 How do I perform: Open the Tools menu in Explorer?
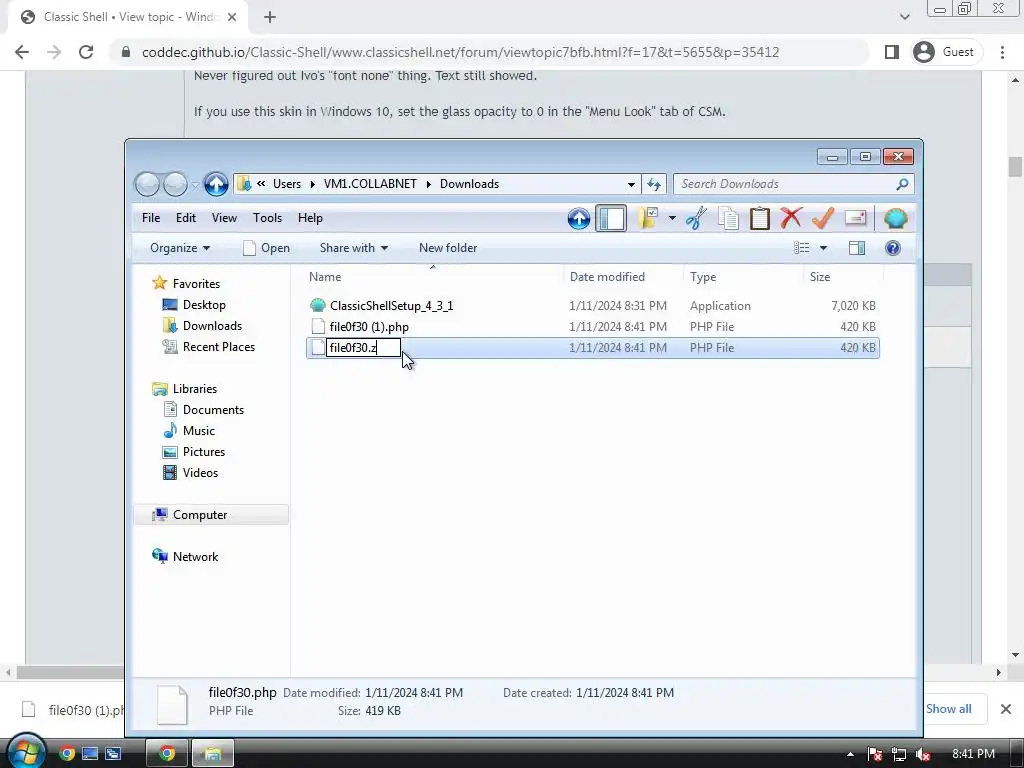click(x=267, y=218)
